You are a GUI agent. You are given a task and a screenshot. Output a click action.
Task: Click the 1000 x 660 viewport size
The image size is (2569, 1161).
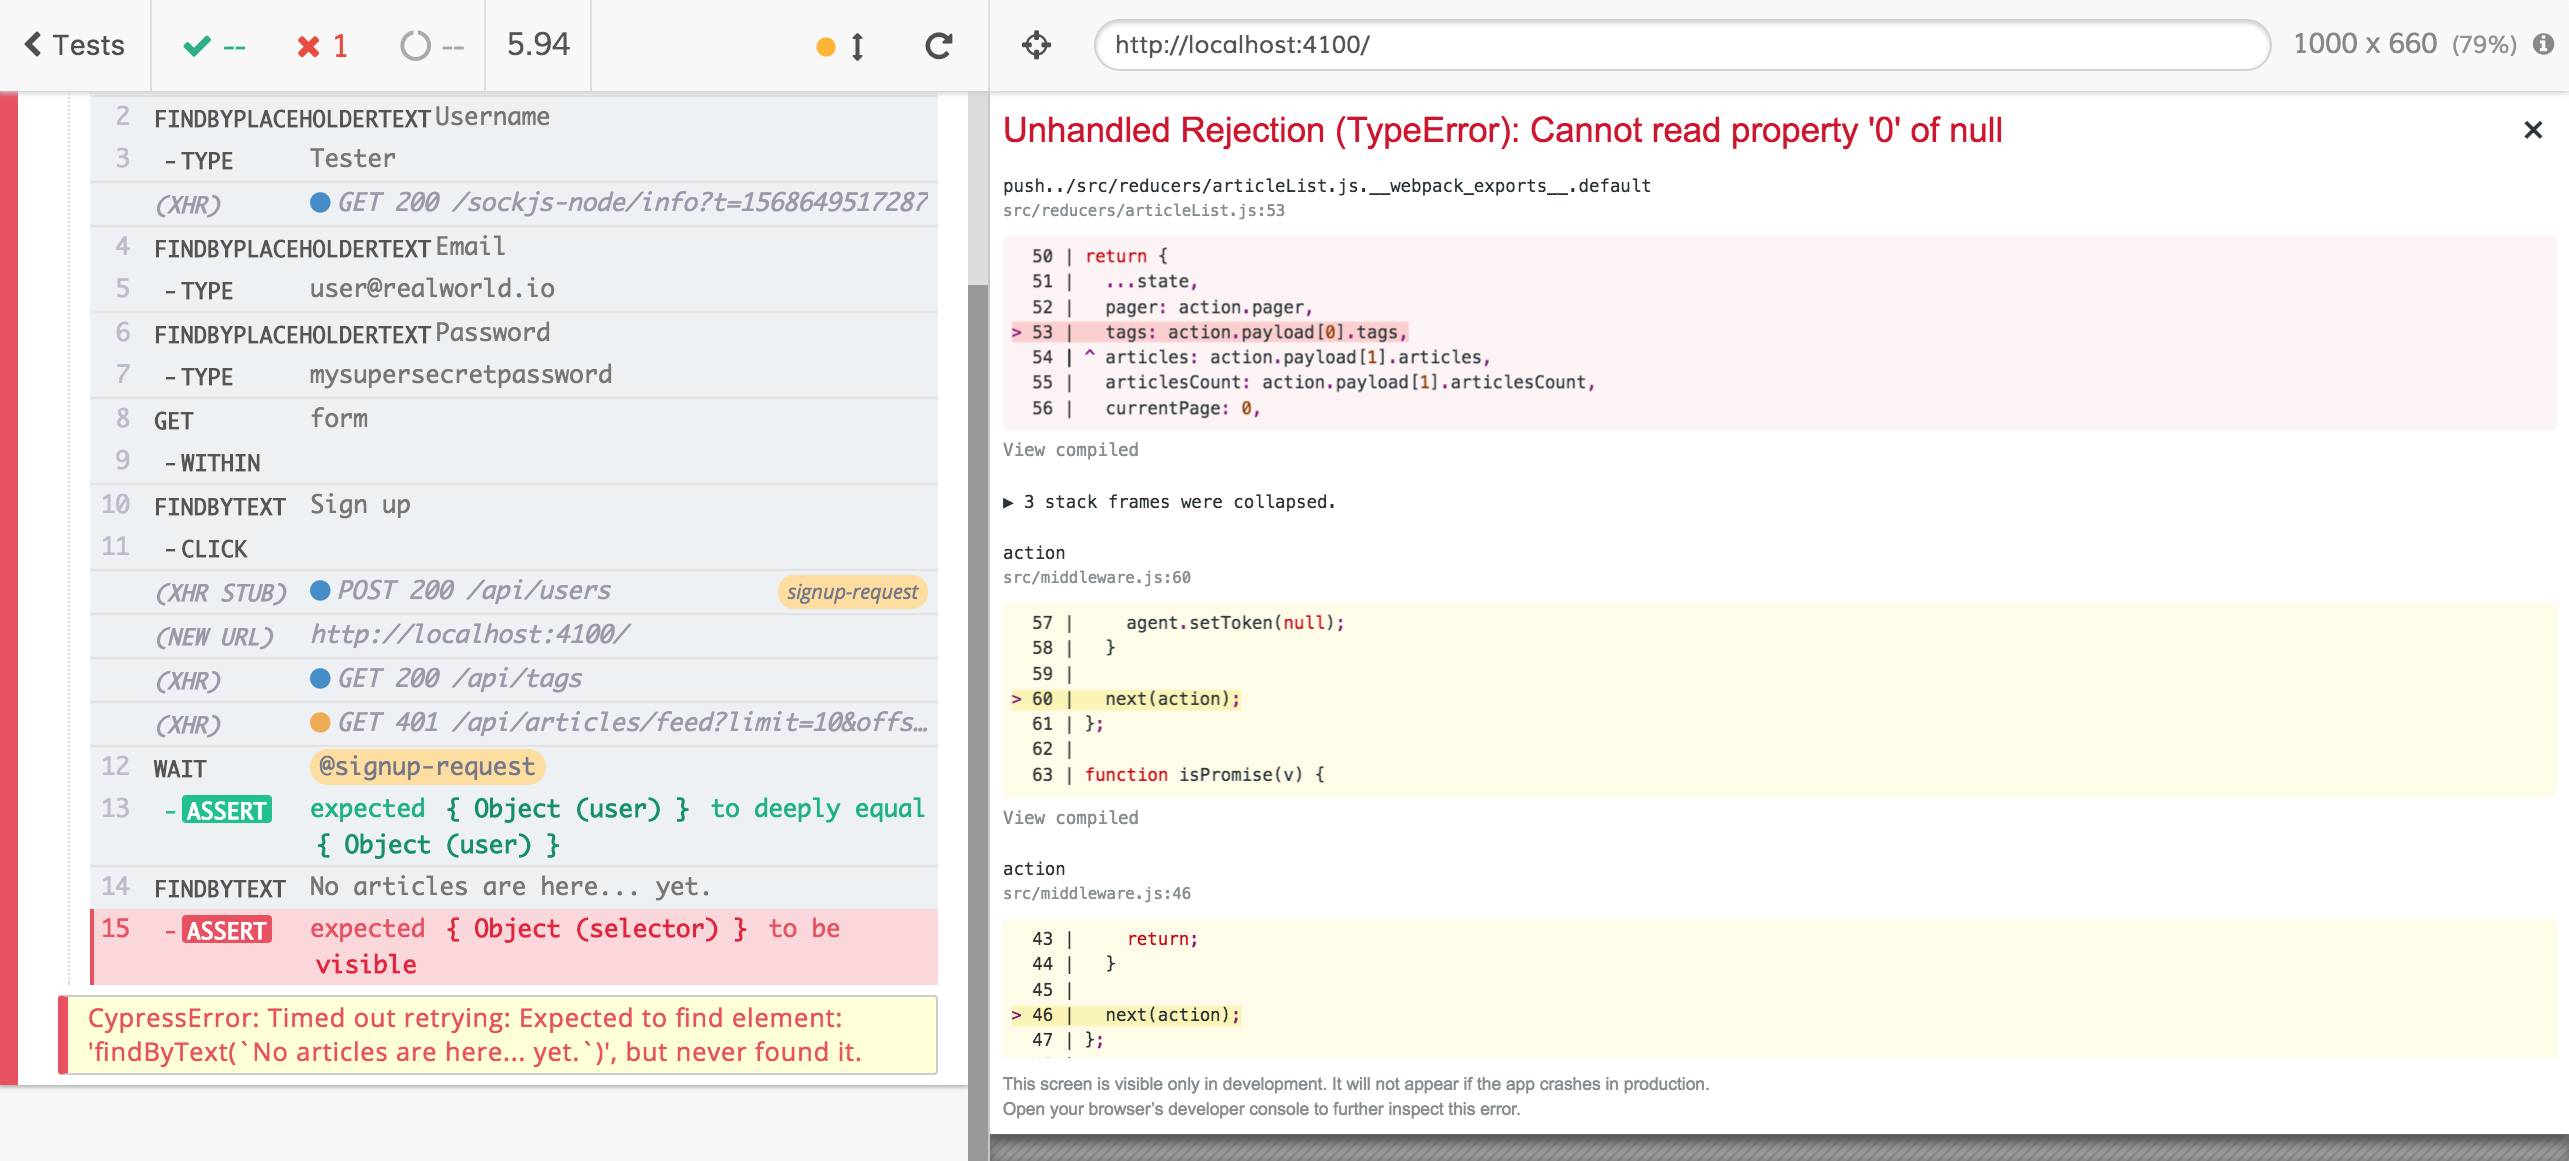[x=2365, y=44]
